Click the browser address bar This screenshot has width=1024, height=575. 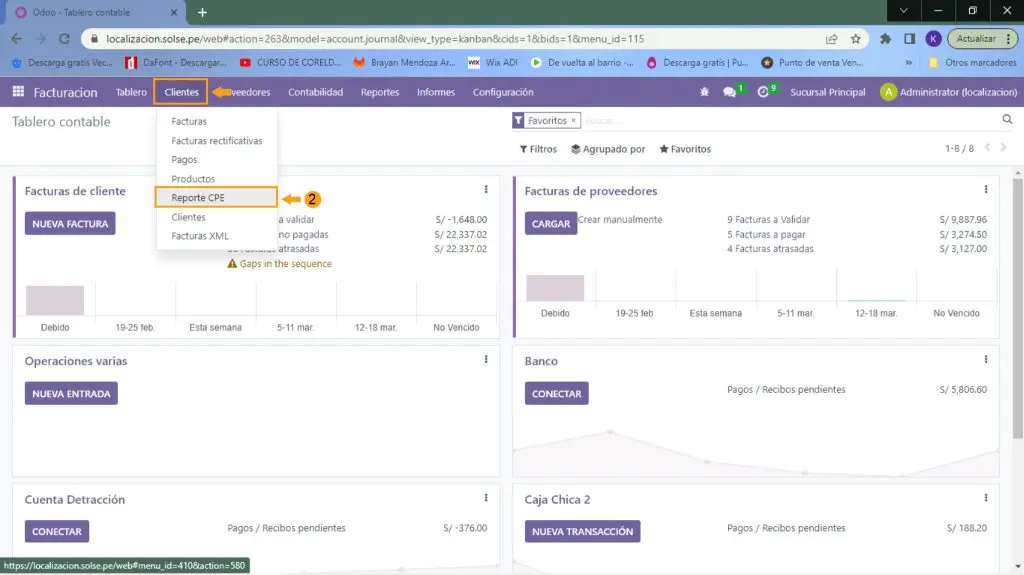click(450, 39)
